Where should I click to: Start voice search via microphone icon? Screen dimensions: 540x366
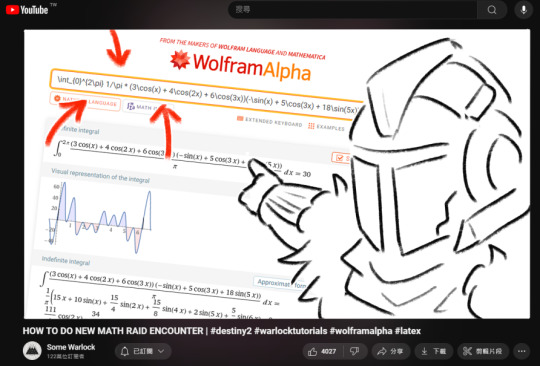(523, 10)
